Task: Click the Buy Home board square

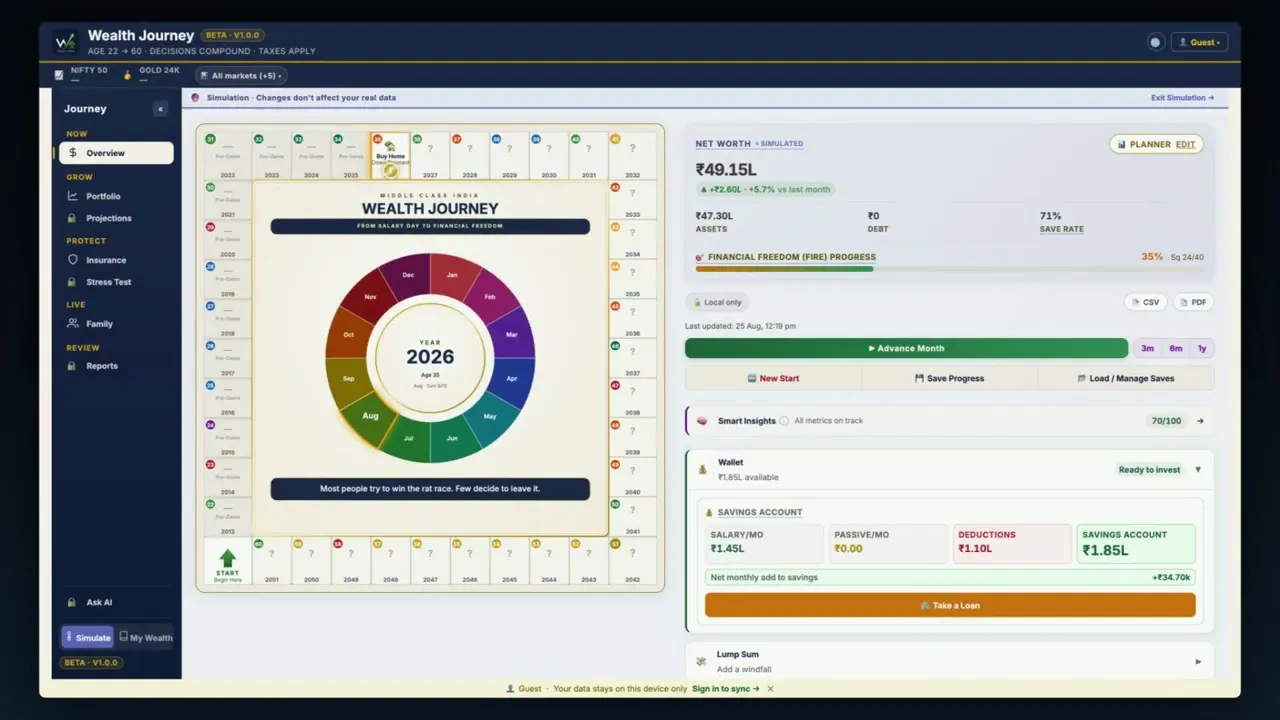Action: click(x=390, y=156)
